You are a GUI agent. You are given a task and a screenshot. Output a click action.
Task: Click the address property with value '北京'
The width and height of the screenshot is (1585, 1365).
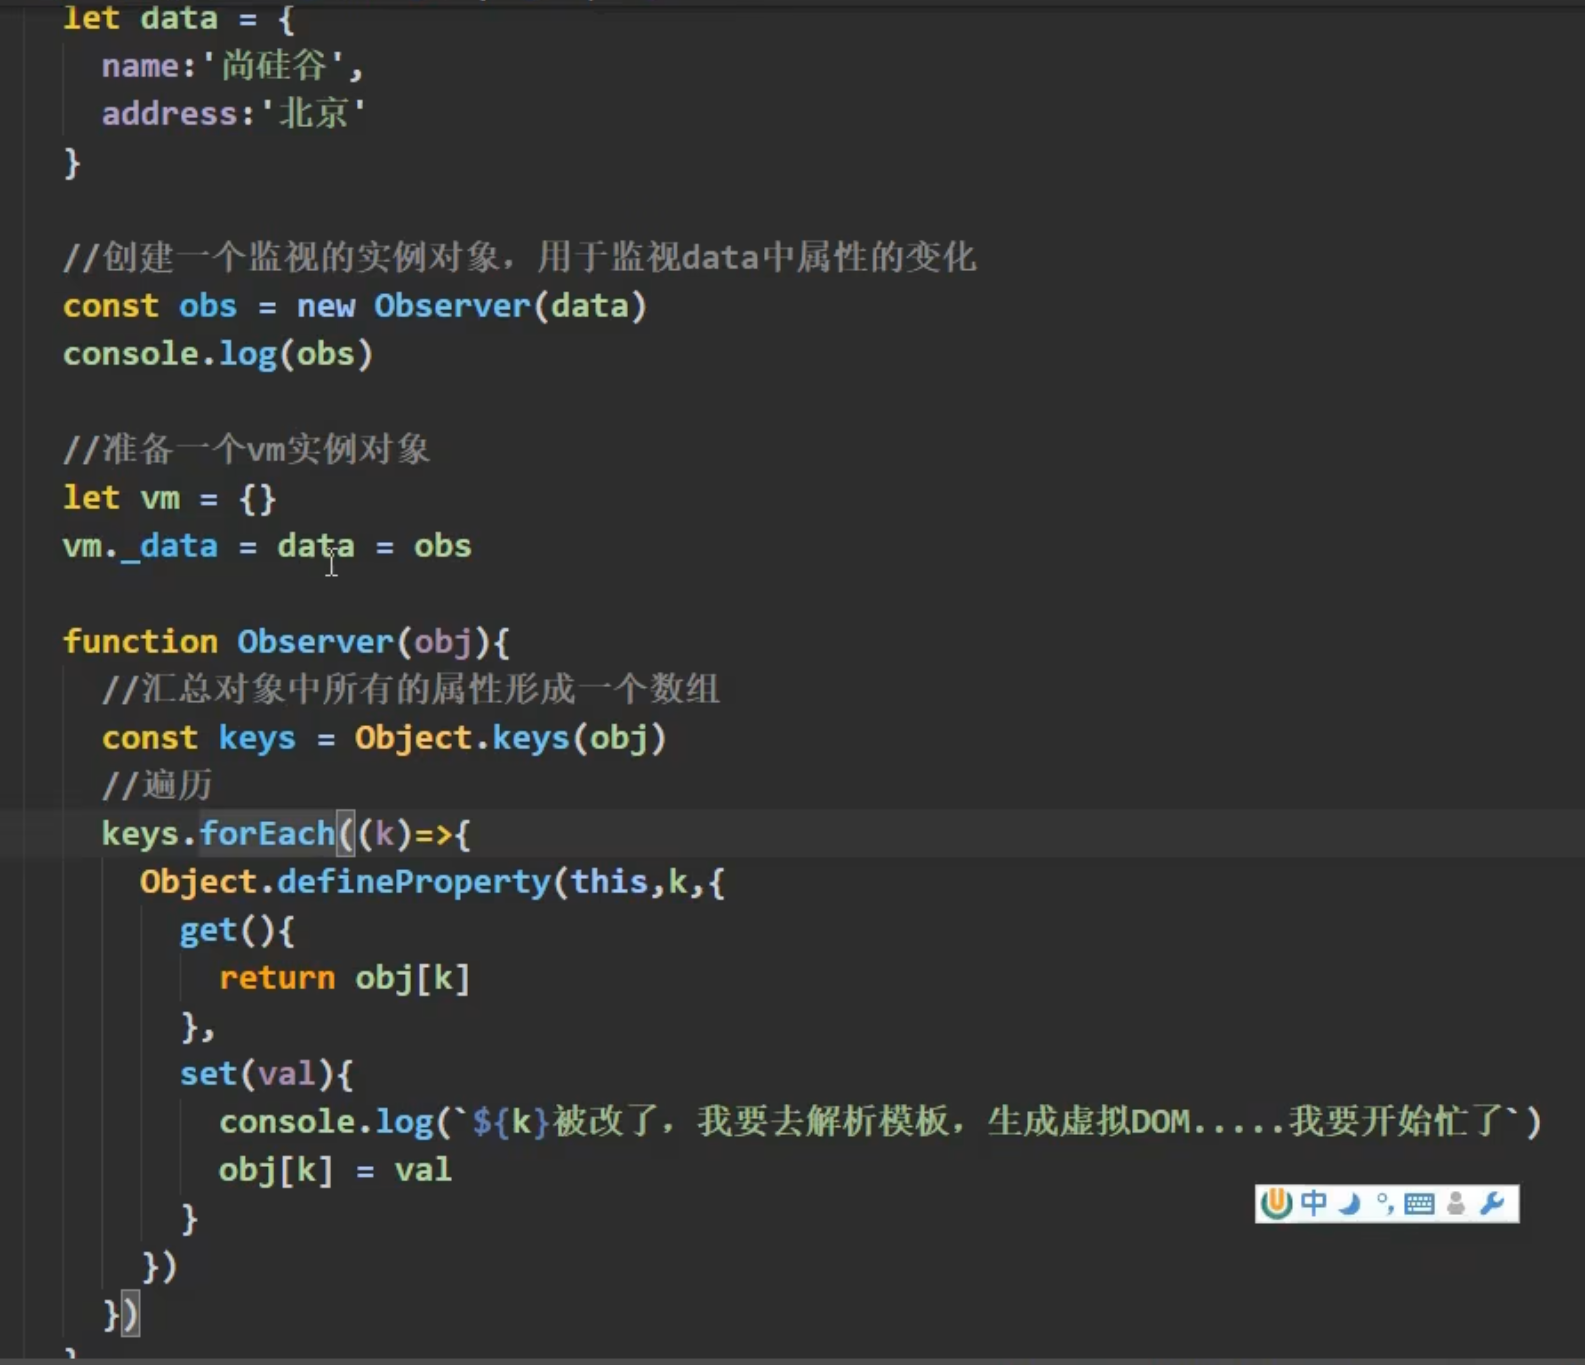pyautogui.click(x=169, y=114)
